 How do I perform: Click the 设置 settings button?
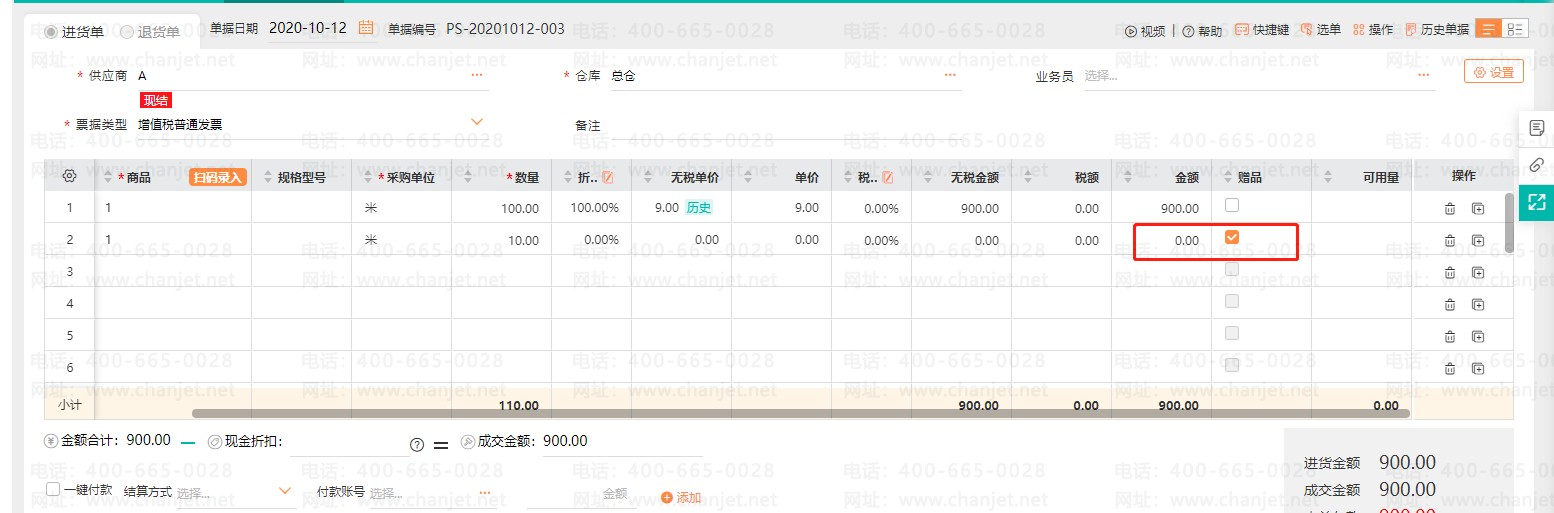(1494, 72)
